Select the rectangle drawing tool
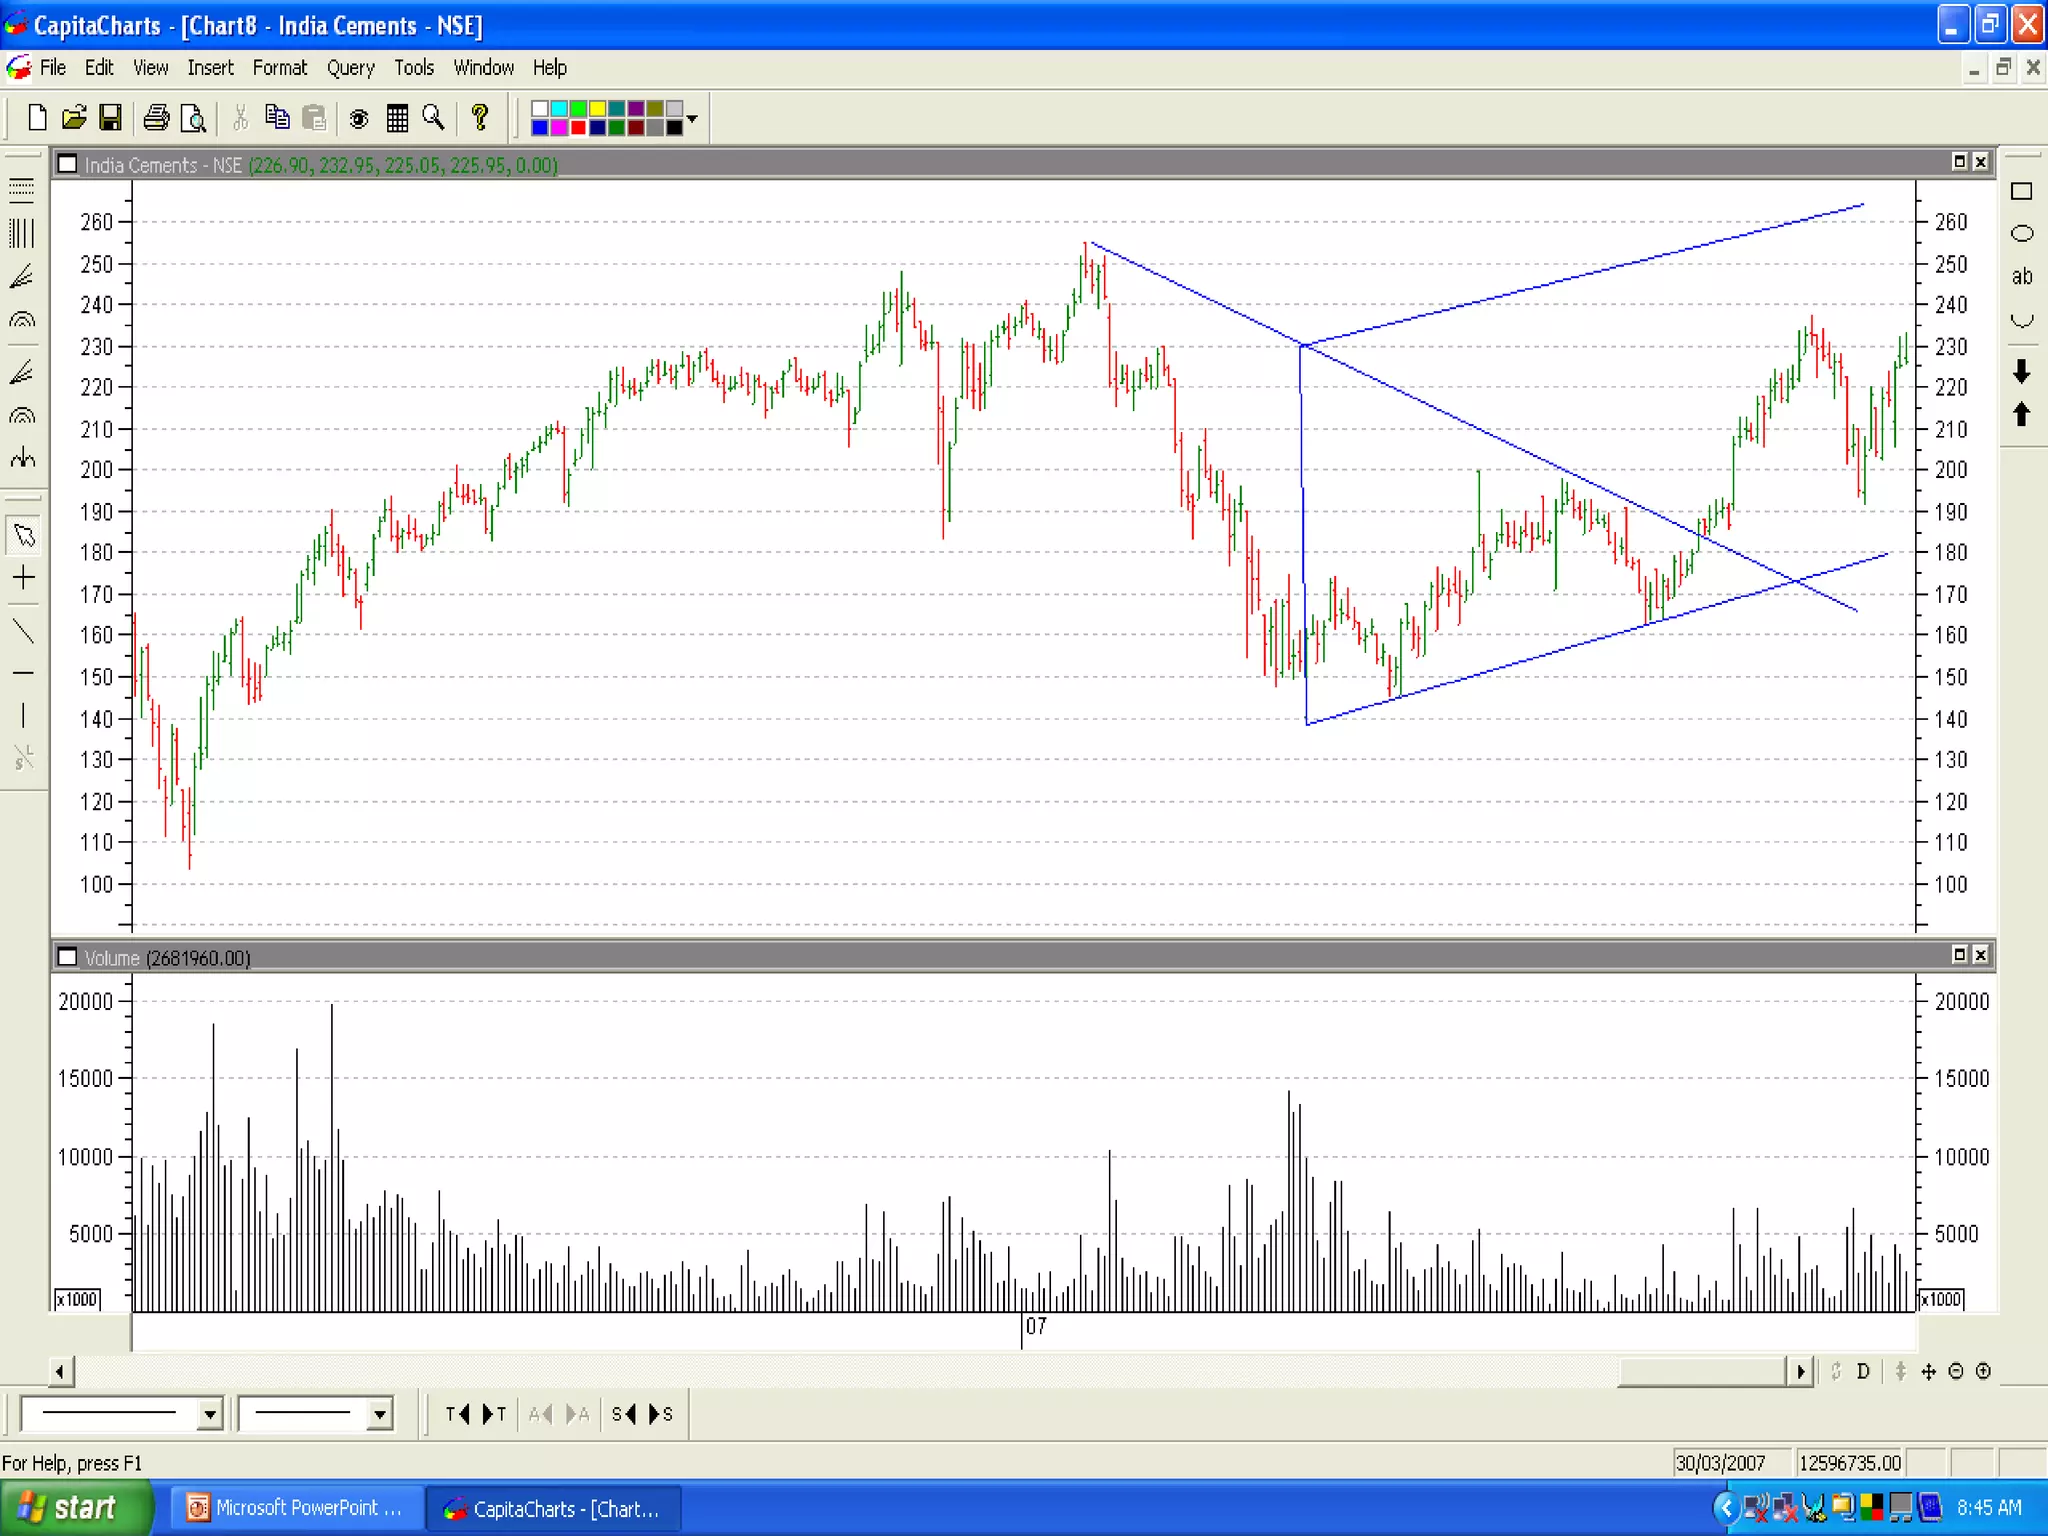The height and width of the screenshot is (1536, 2048). (x=2021, y=191)
